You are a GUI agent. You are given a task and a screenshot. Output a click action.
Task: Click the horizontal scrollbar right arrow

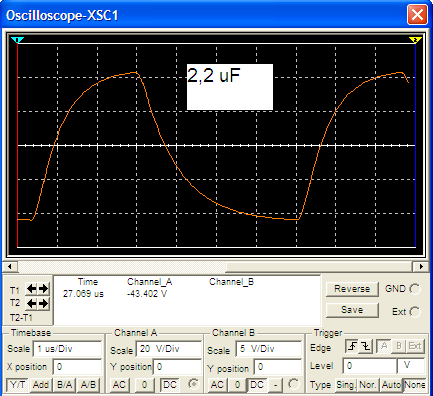[421, 266]
